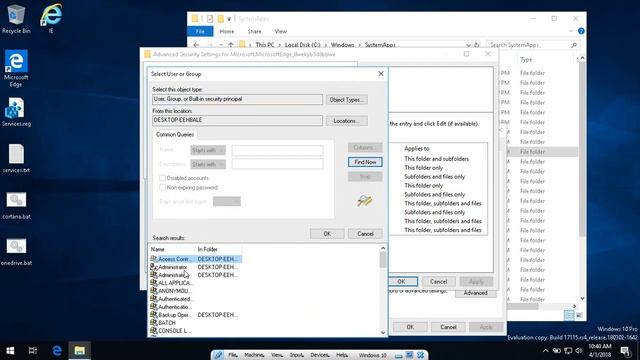
Task: Click Explorer help question-mark icon
Action: click(581, 31)
